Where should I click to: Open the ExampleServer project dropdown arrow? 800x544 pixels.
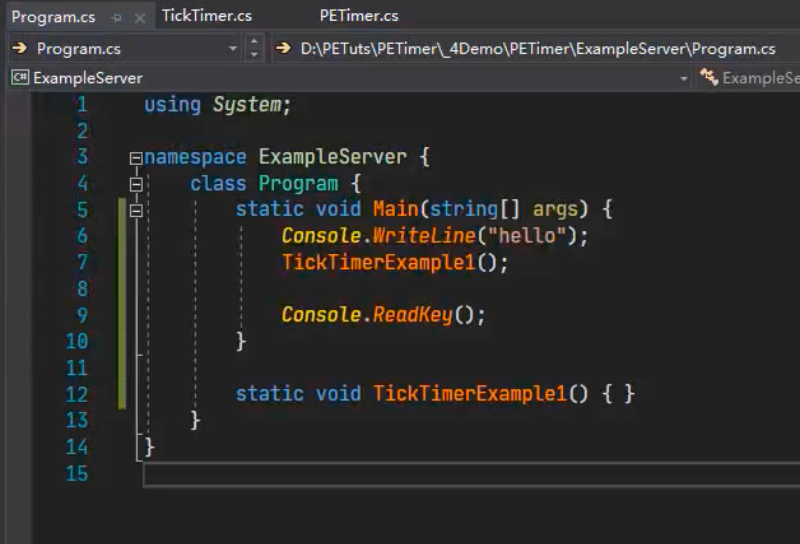pyautogui.click(x=684, y=78)
